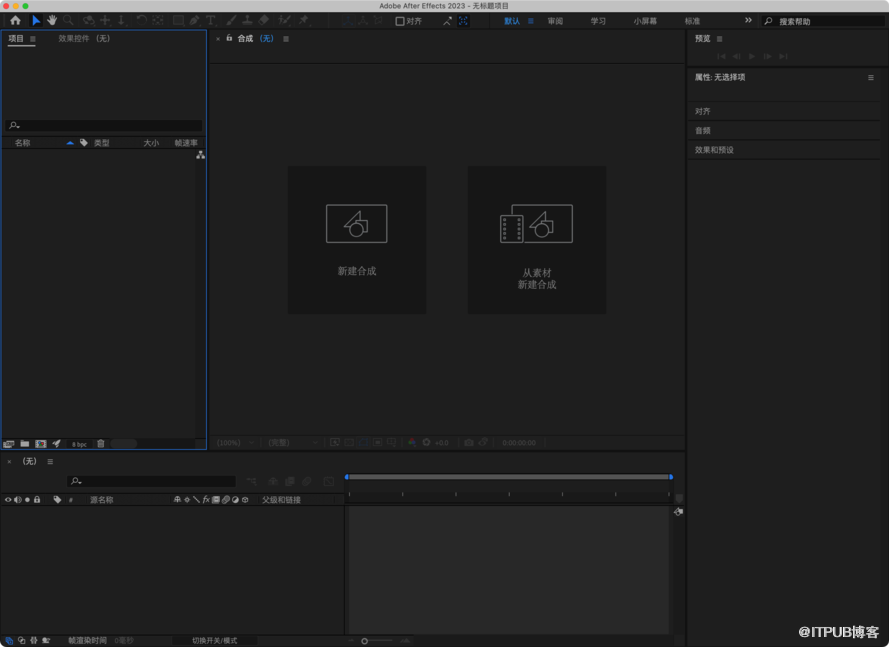The height and width of the screenshot is (647, 889).
Task: Open the 属性 panel options menu
Action: coord(870,77)
